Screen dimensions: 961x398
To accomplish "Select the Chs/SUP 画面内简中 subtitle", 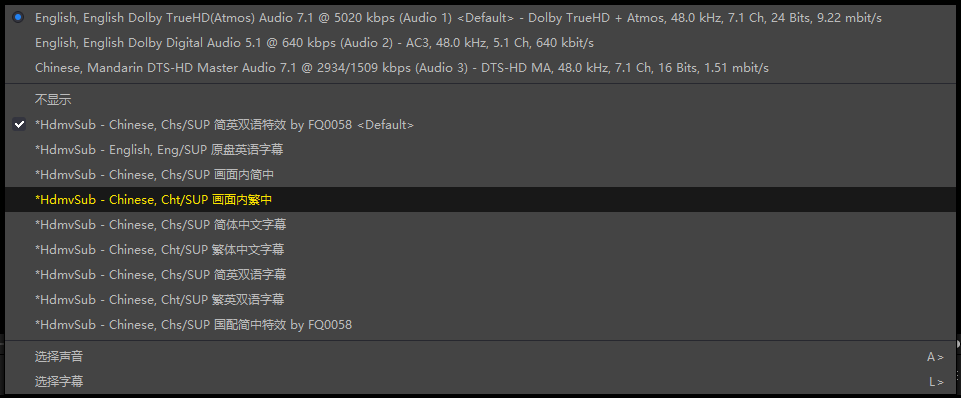I will [x=480, y=175].
